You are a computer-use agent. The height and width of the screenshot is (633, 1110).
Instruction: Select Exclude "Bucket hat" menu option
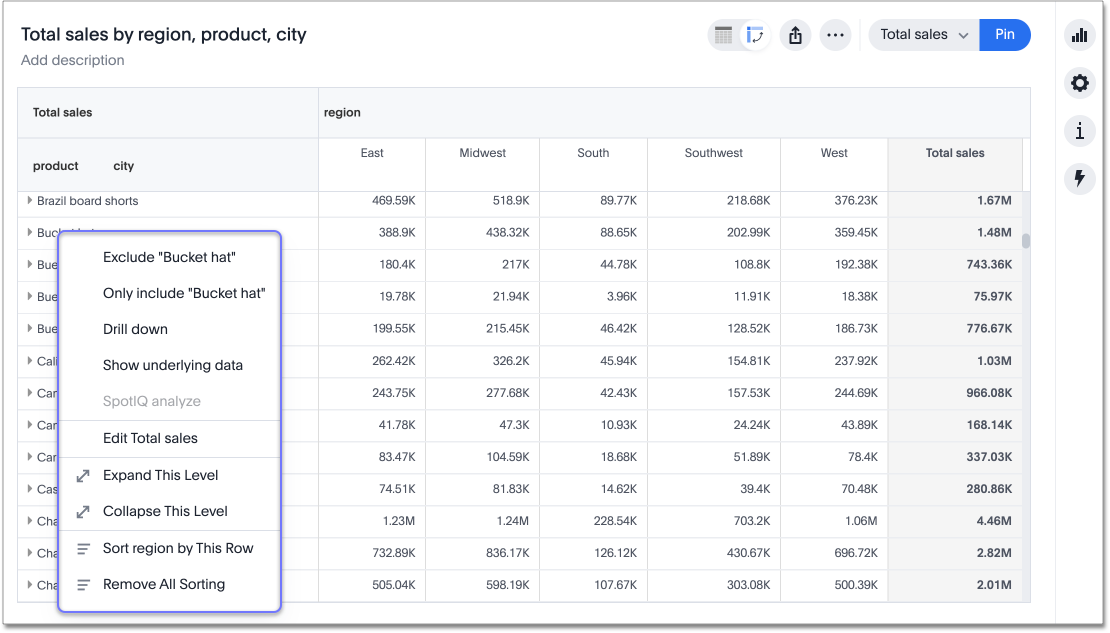[169, 257]
